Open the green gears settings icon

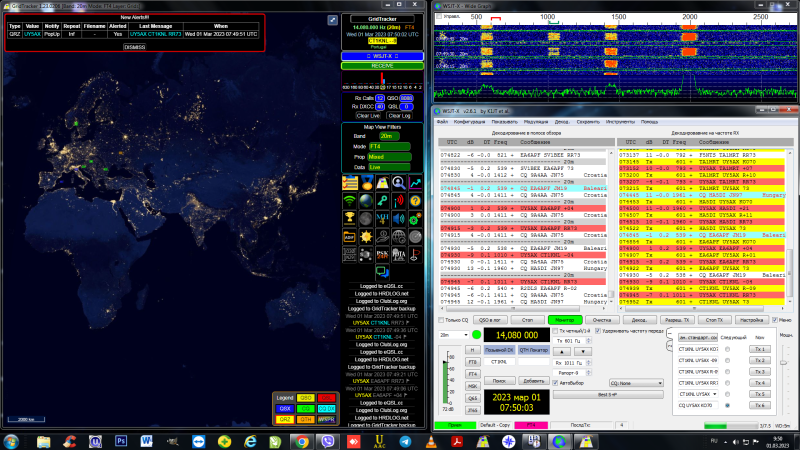[415, 218]
